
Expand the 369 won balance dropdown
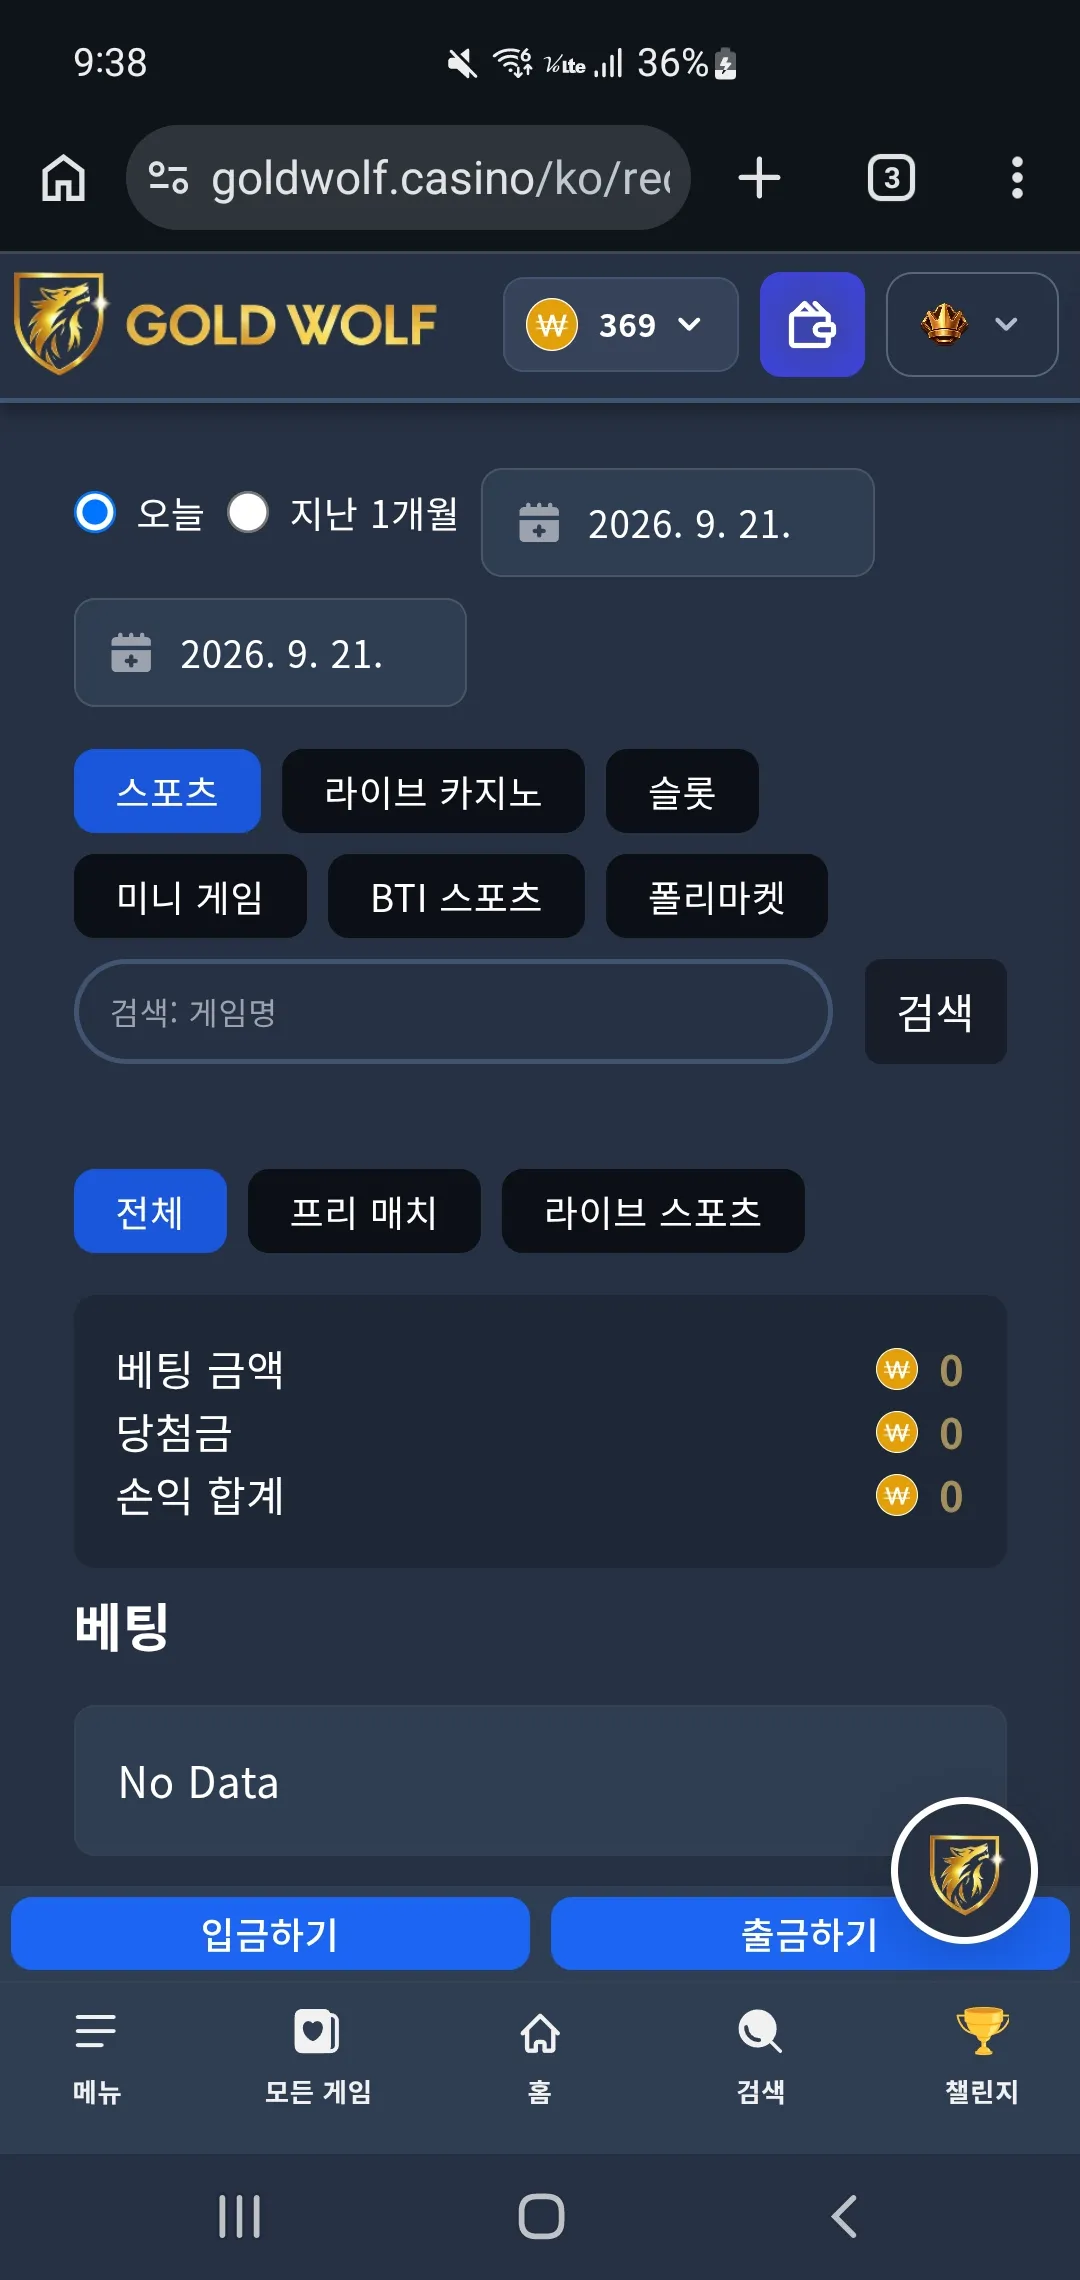point(620,325)
